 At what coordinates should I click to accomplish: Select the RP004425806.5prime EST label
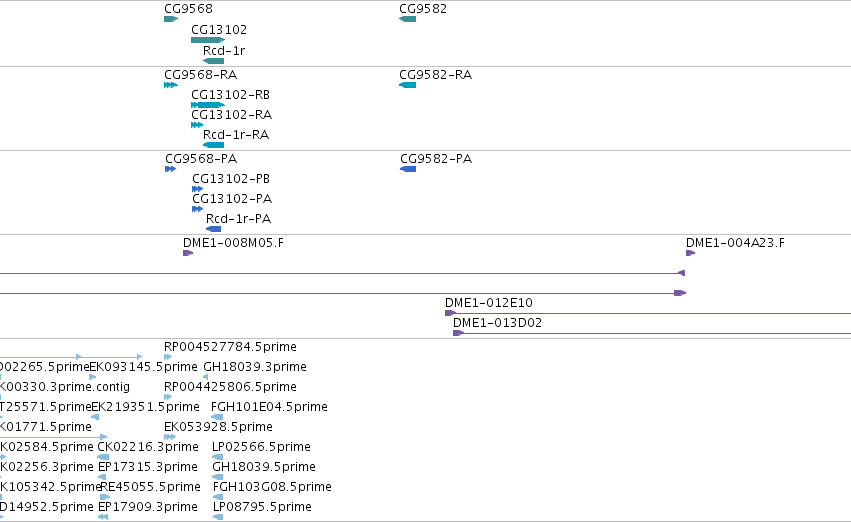(230, 387)
